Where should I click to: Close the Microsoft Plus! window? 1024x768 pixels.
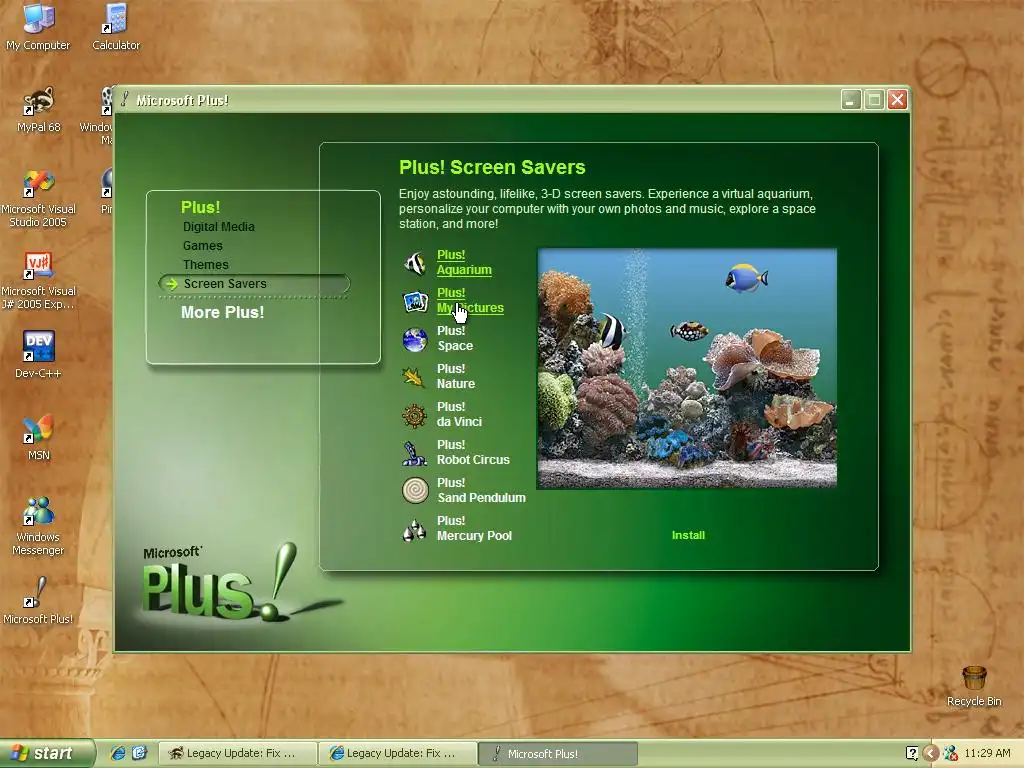click(x=897, y=100)
